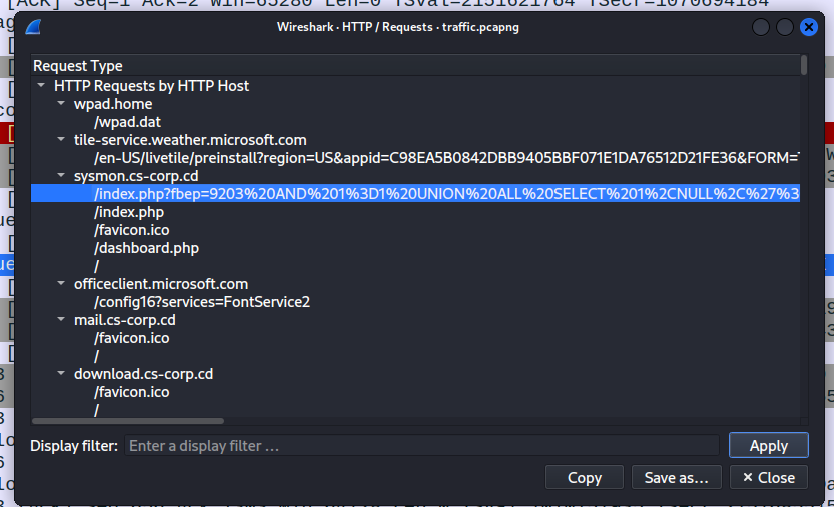Select the / row under download.cs-corp.cd
Image resolution: width=834 pixels, height=507 pixels.
[x=415, y=410]
